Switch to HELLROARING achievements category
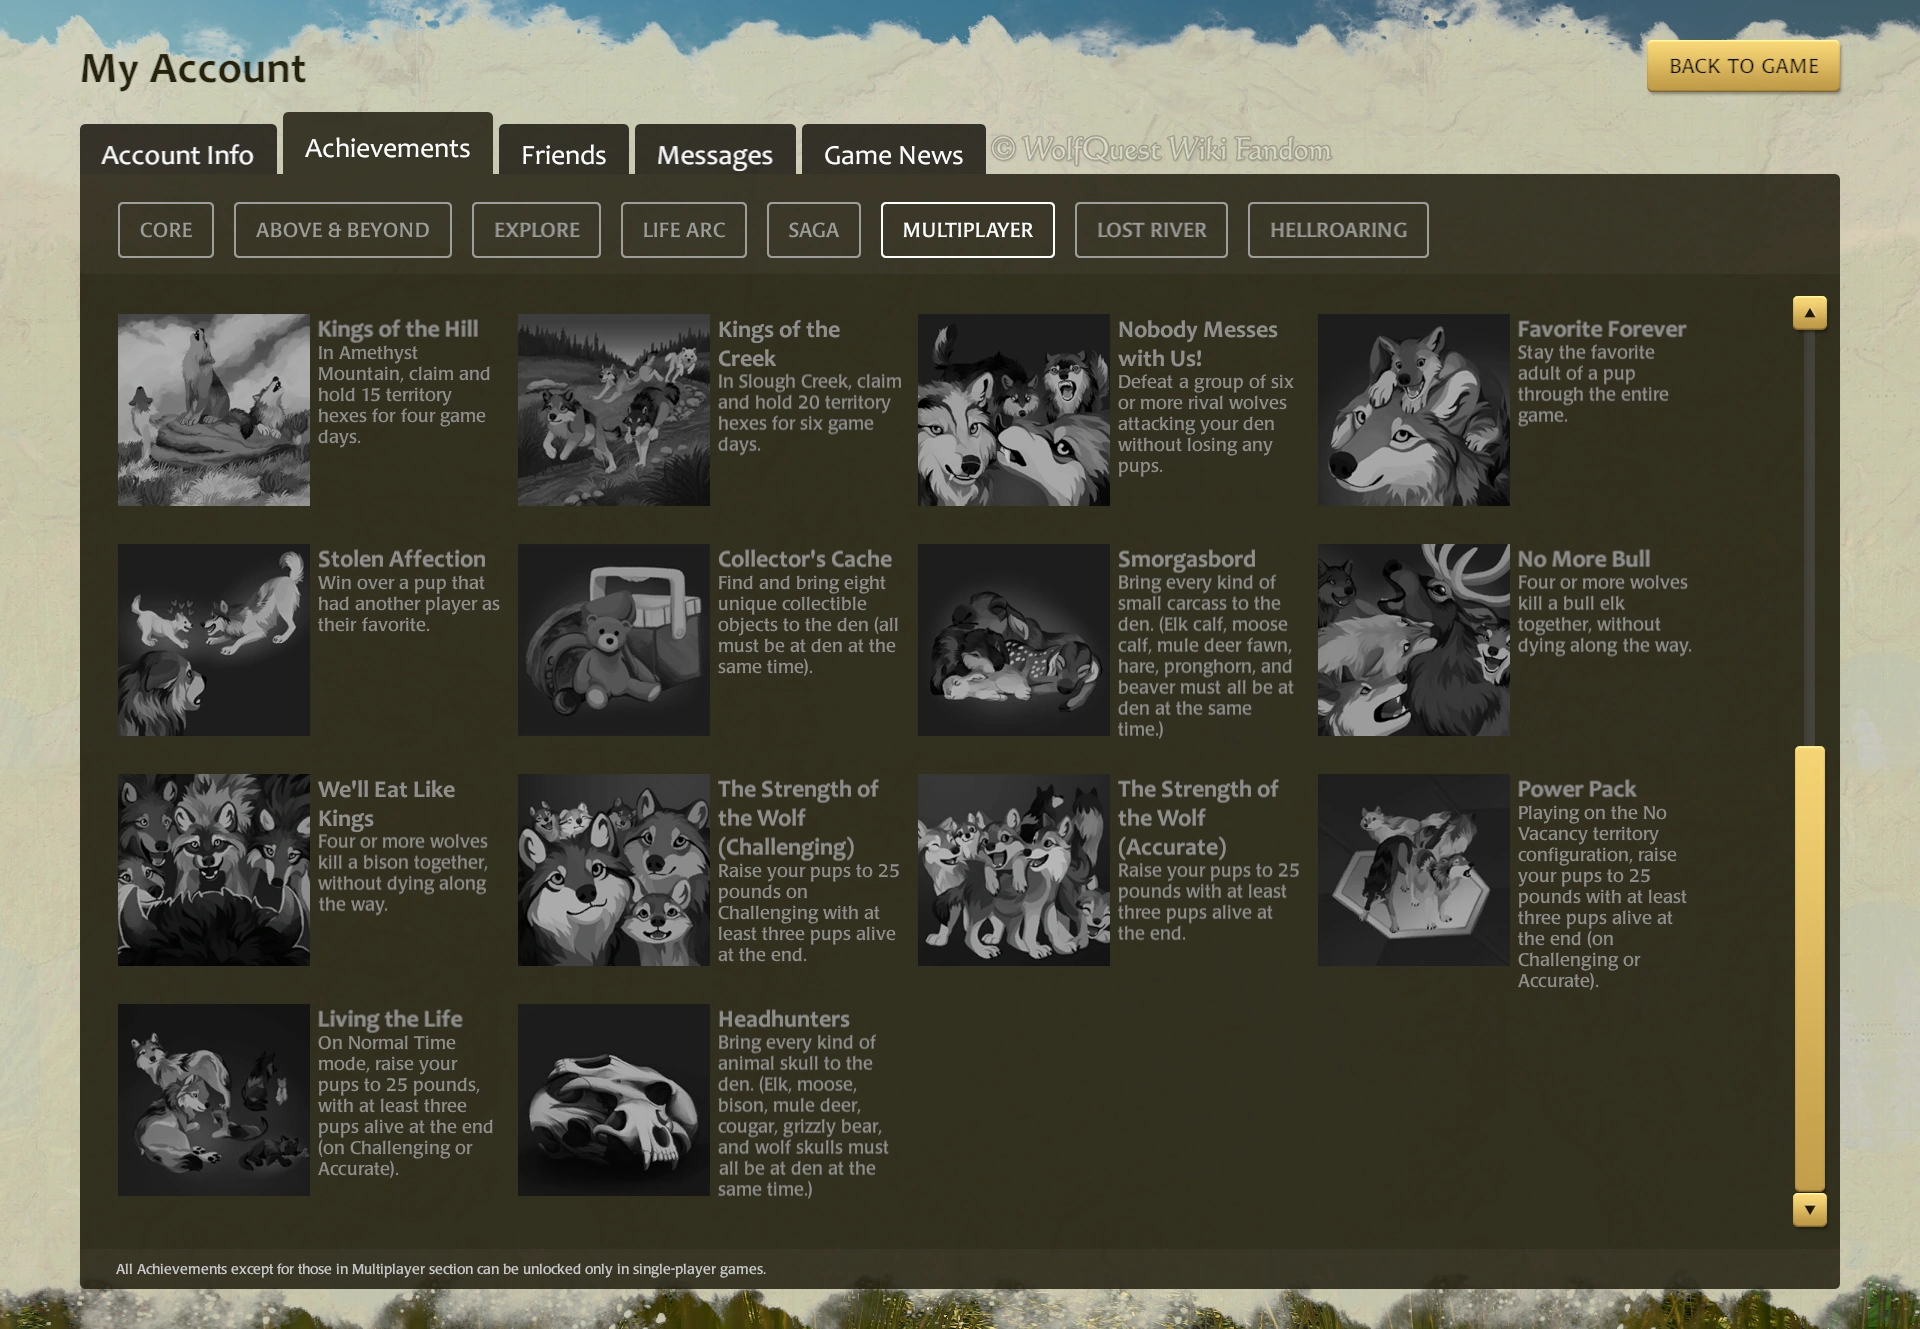 coord(1338,230)
